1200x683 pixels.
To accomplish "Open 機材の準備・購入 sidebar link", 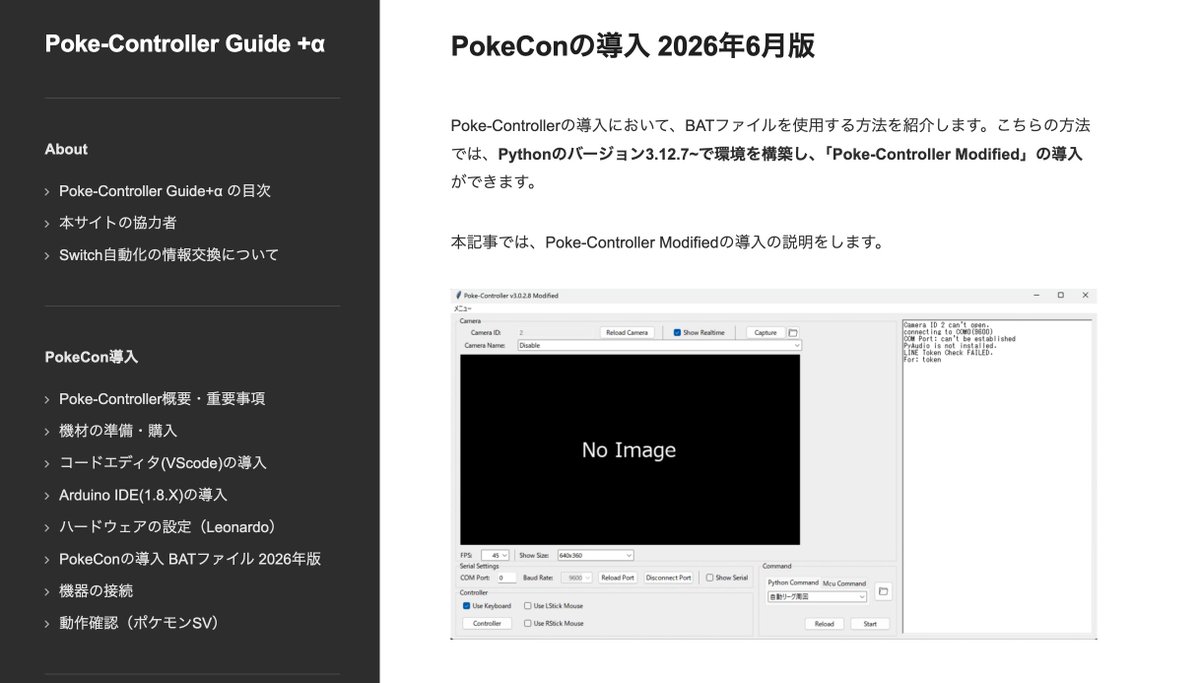I will coord(118,430).
